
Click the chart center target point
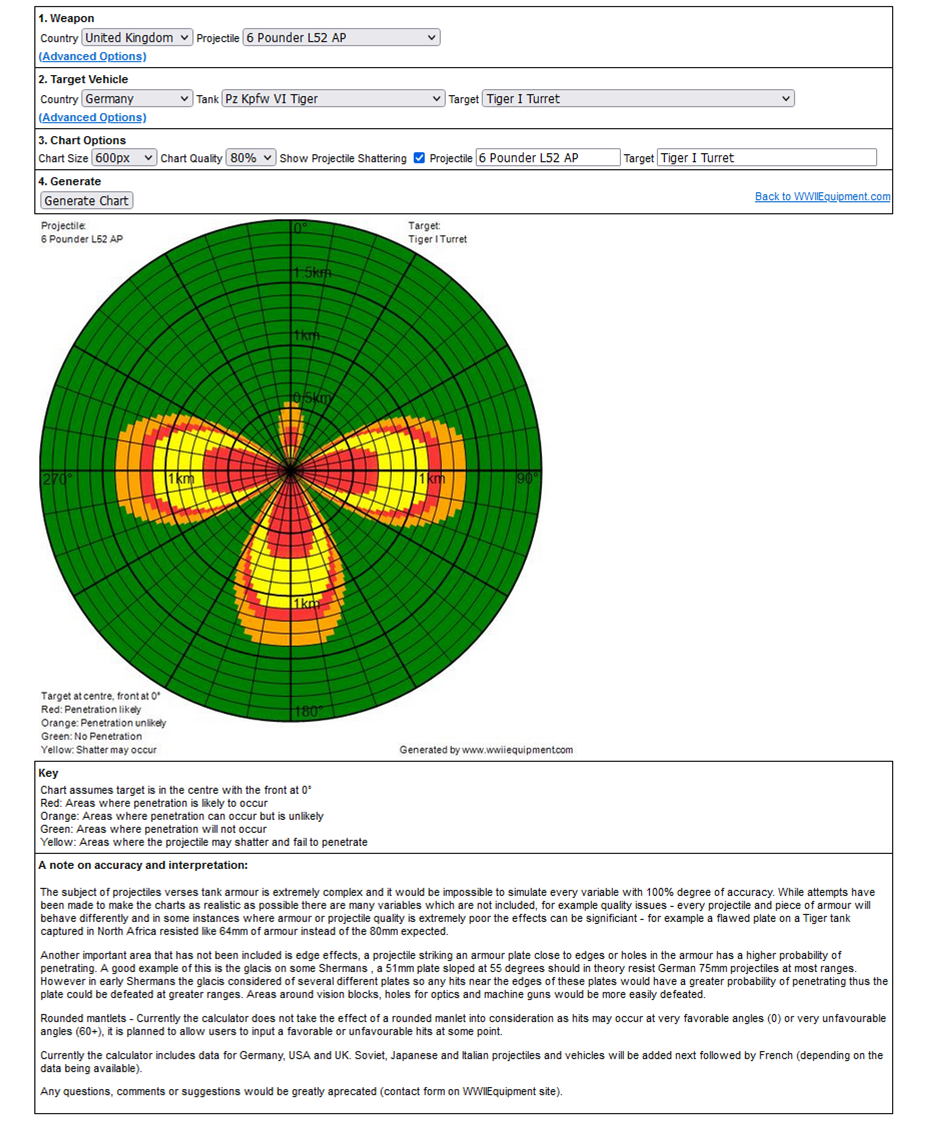(x=291, y=471)
